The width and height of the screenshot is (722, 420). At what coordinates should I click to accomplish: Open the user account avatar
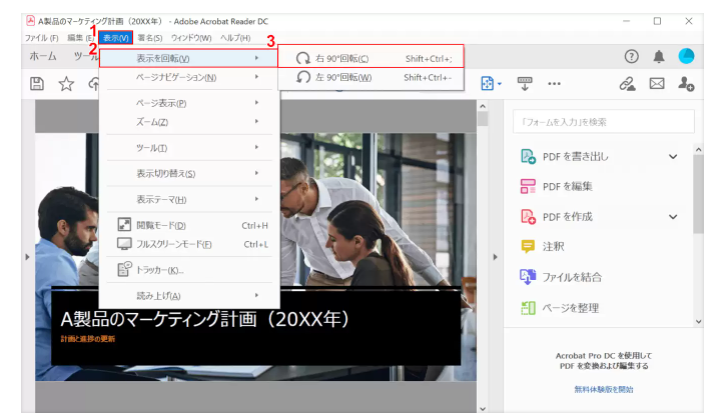pyautogui.click(x=686, y=57)
